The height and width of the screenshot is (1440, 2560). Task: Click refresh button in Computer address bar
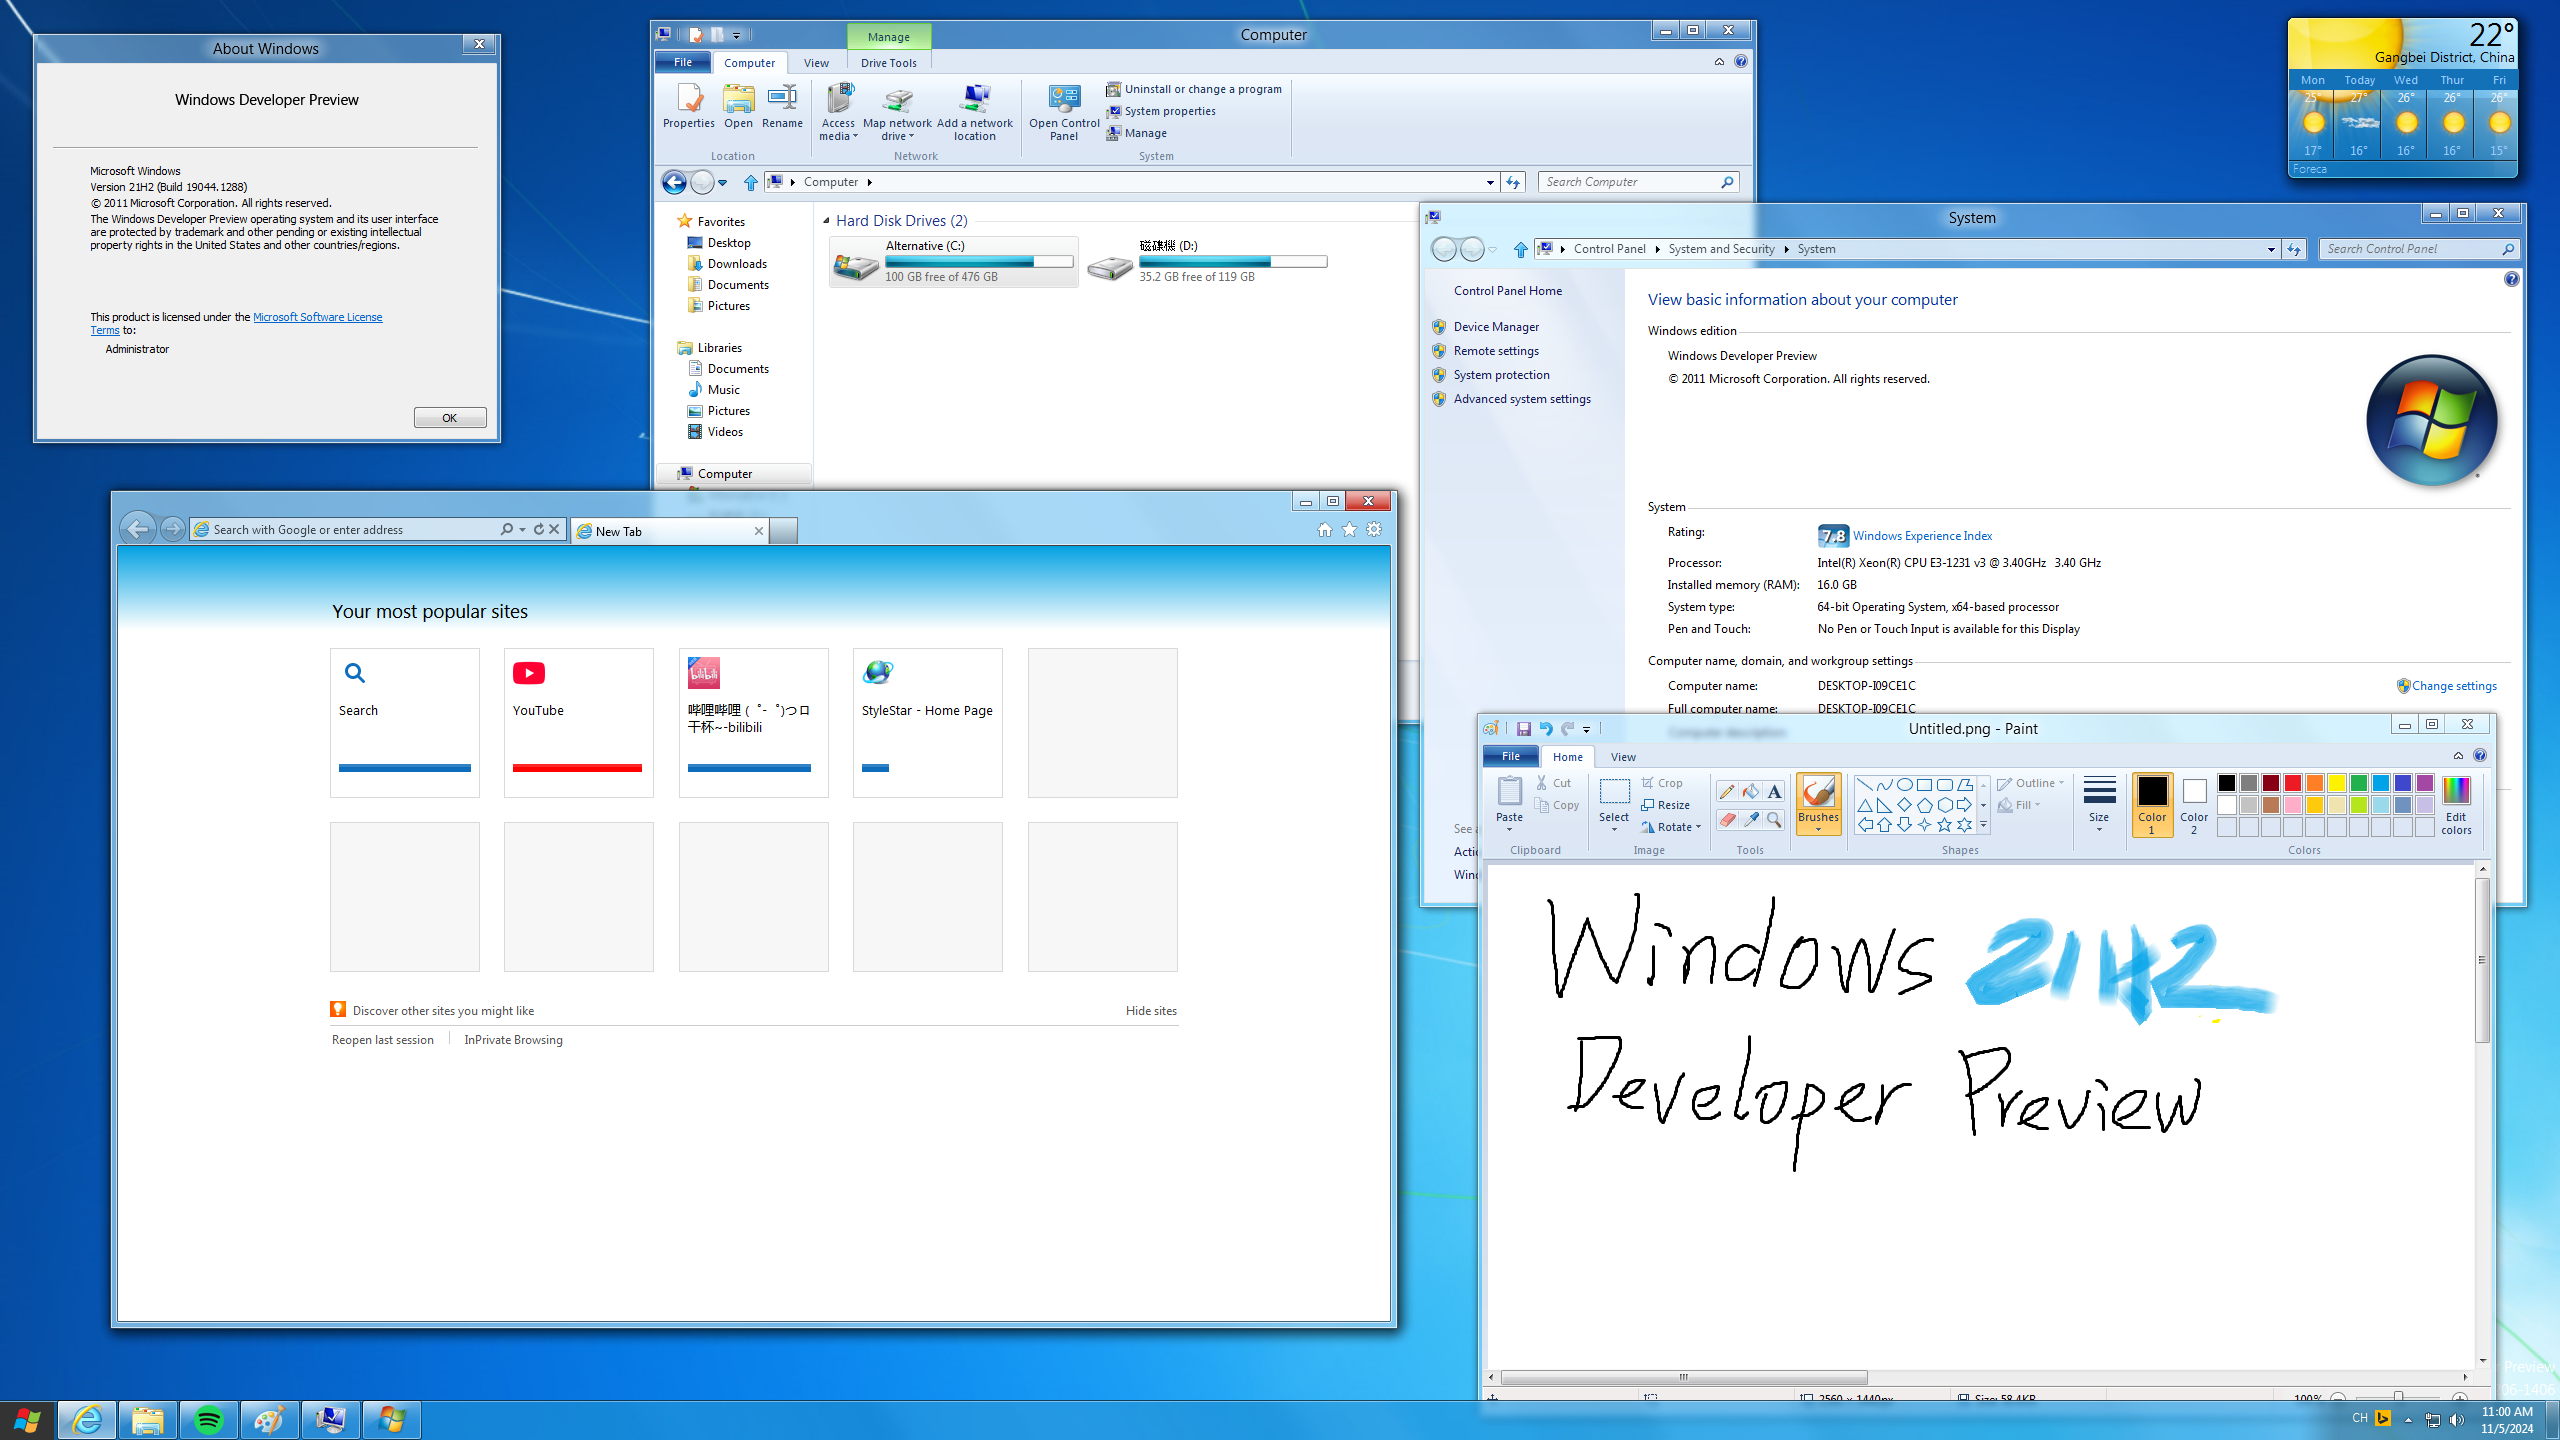point(1513,182)
